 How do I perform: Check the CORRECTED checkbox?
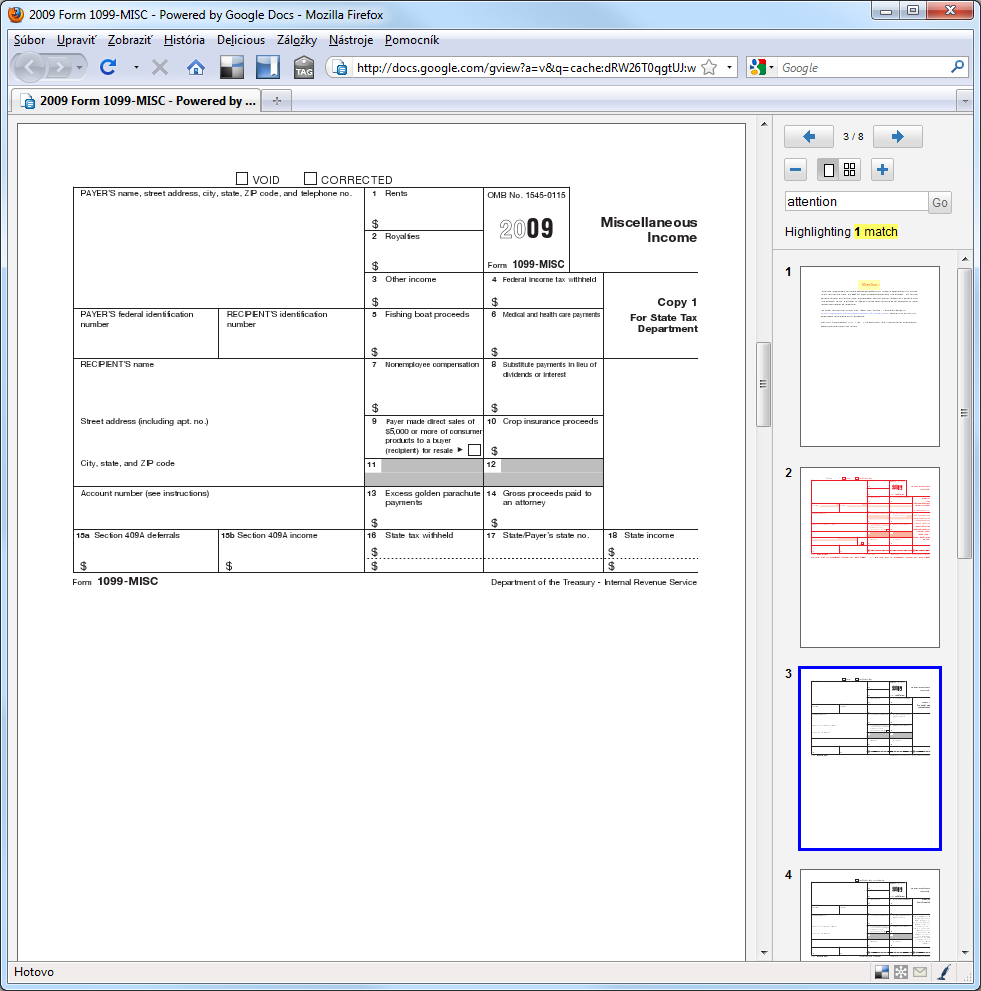point(310,179)
